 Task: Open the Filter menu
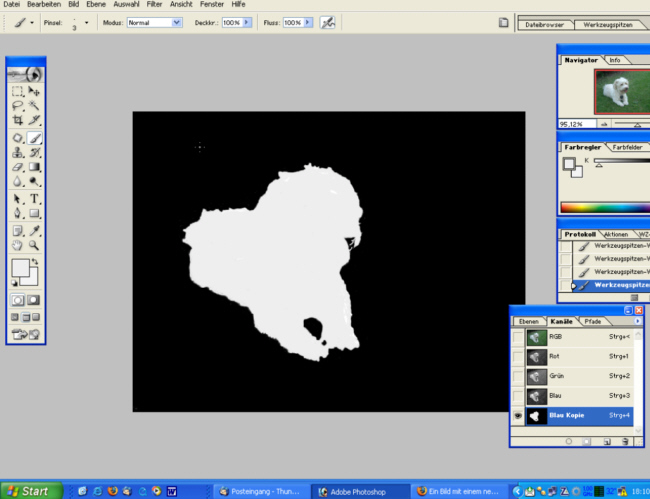pyautogui.click(x=154, y=4)
